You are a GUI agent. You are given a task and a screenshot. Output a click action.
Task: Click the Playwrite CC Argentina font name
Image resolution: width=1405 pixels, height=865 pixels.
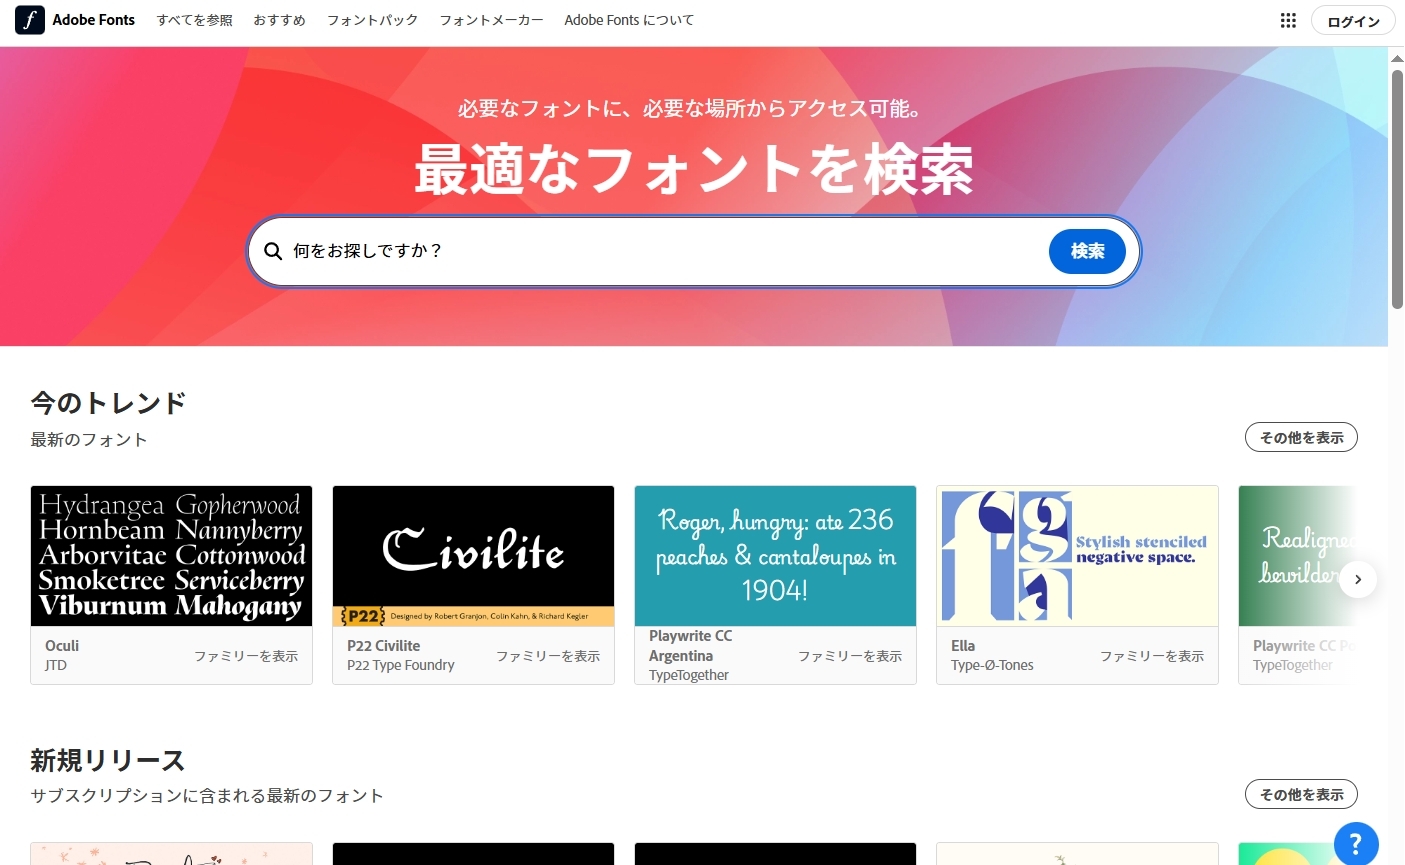691,646
